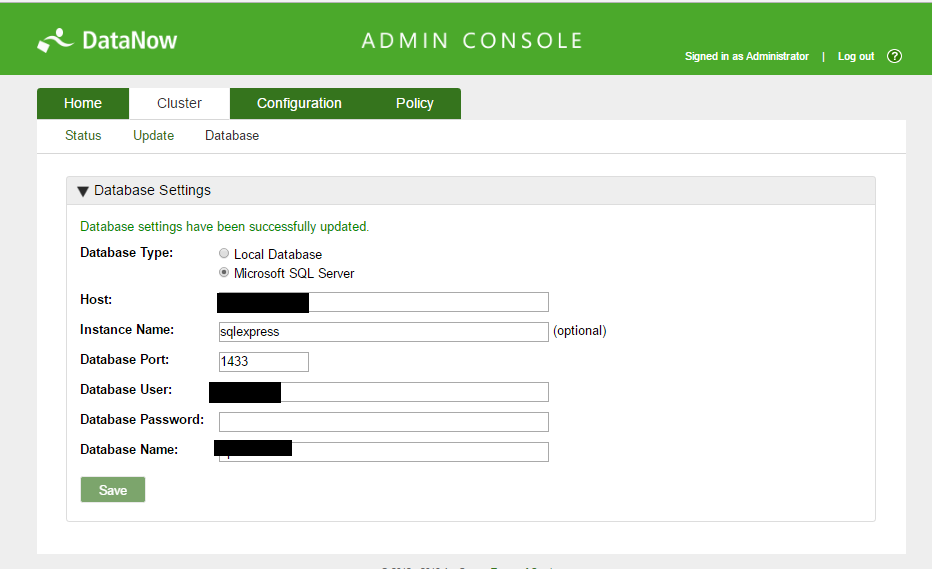The height and width of the screenshot is (569, 932).
Task: Open the help question mark icon
Action: 894,56
